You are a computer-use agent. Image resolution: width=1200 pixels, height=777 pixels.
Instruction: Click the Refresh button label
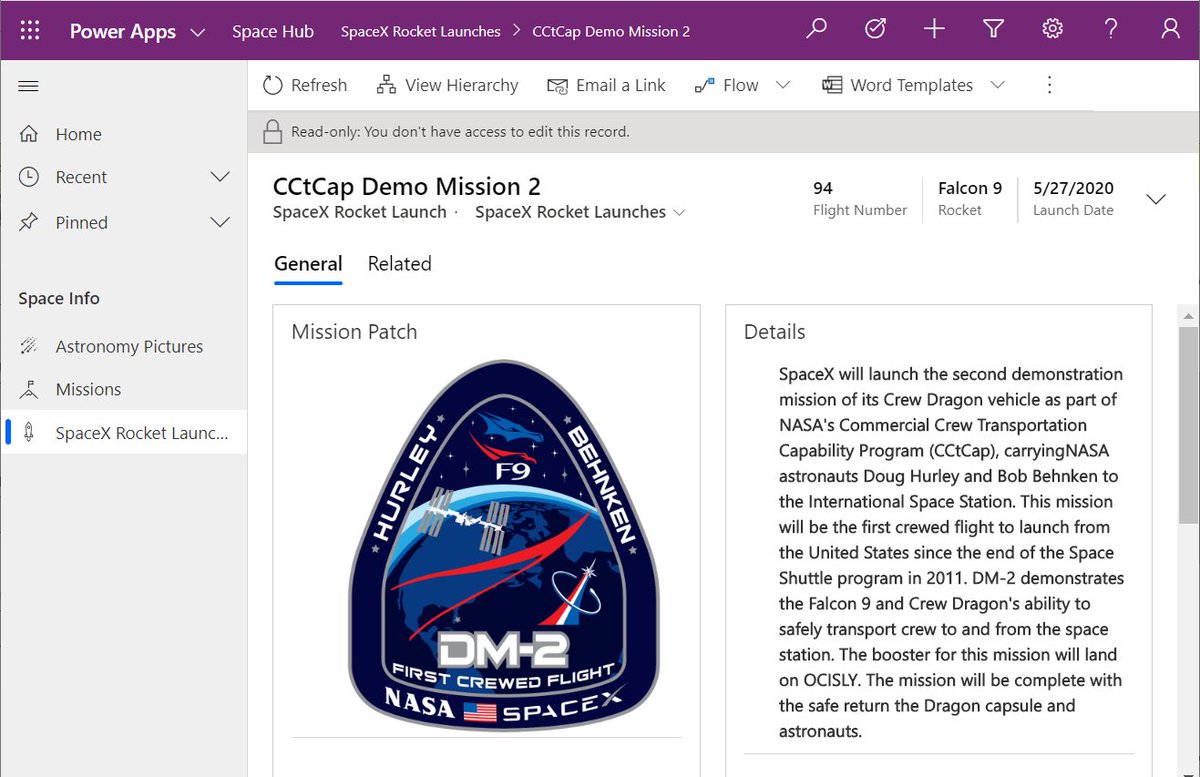[319, 85]
